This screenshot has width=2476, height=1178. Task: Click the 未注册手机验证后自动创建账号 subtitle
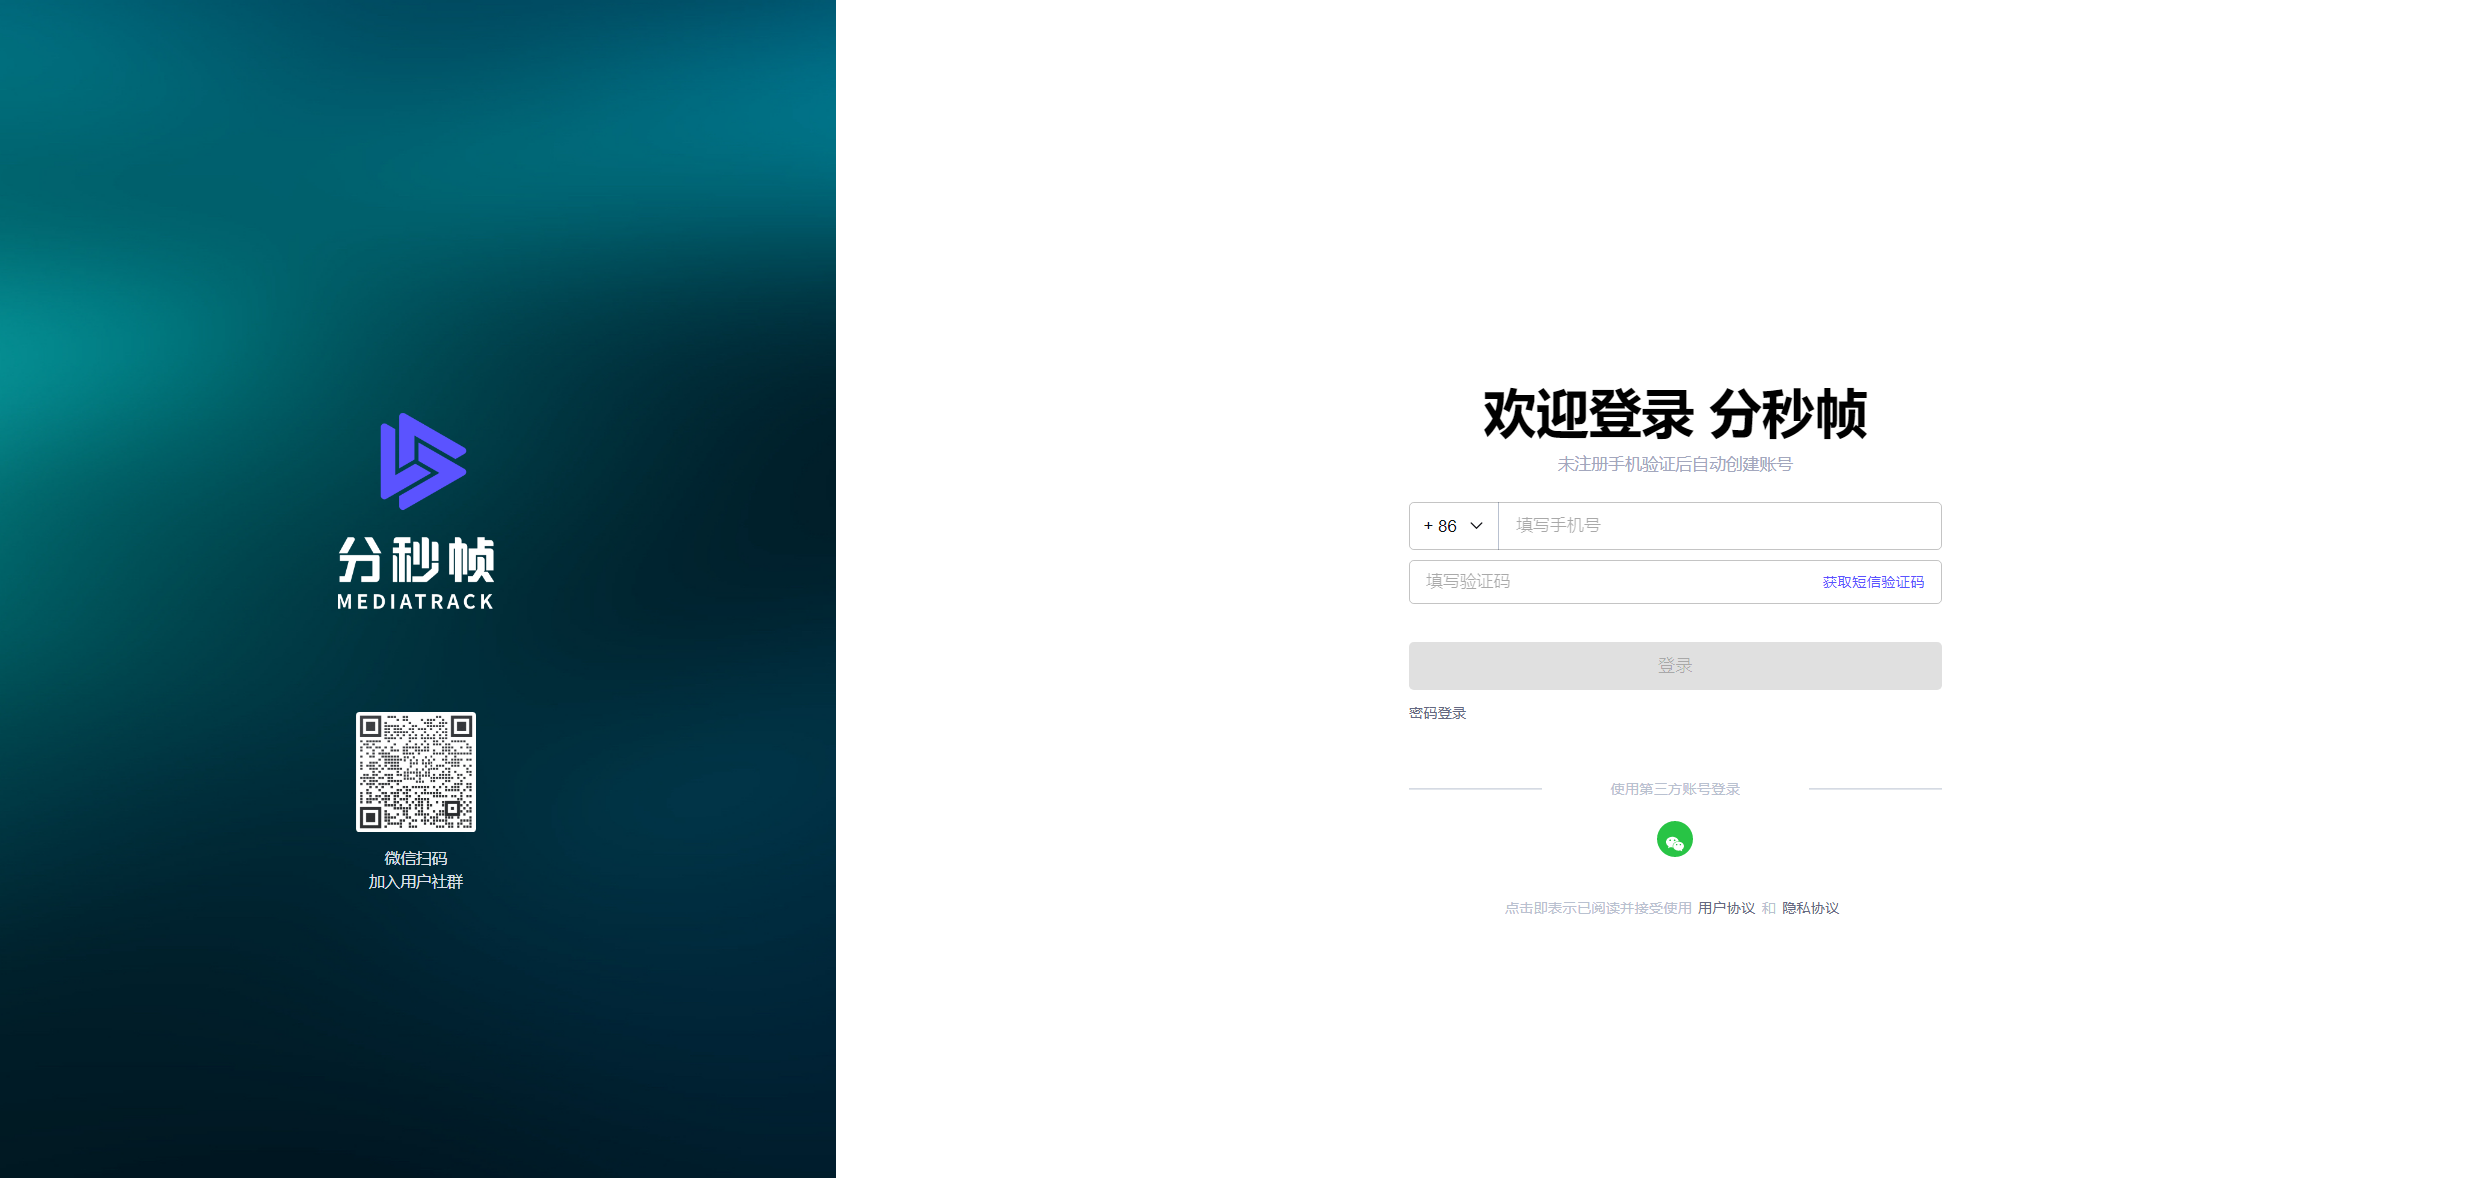(1675, 464)
